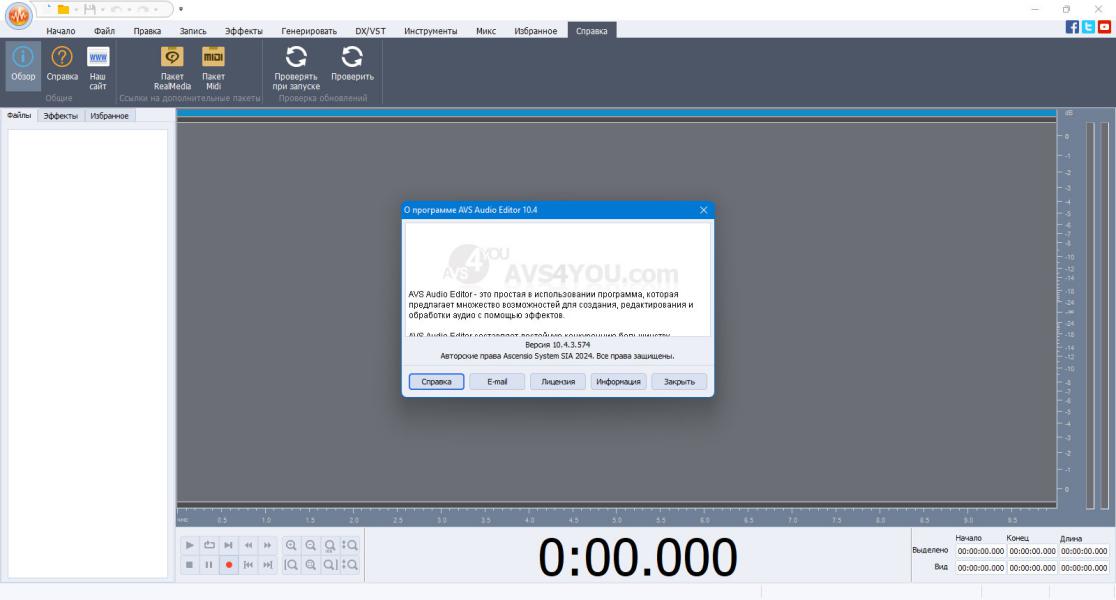Click Выделено Конец time field
Image resolution: width=1116 pixels, height=600 pixels.
1032,551
